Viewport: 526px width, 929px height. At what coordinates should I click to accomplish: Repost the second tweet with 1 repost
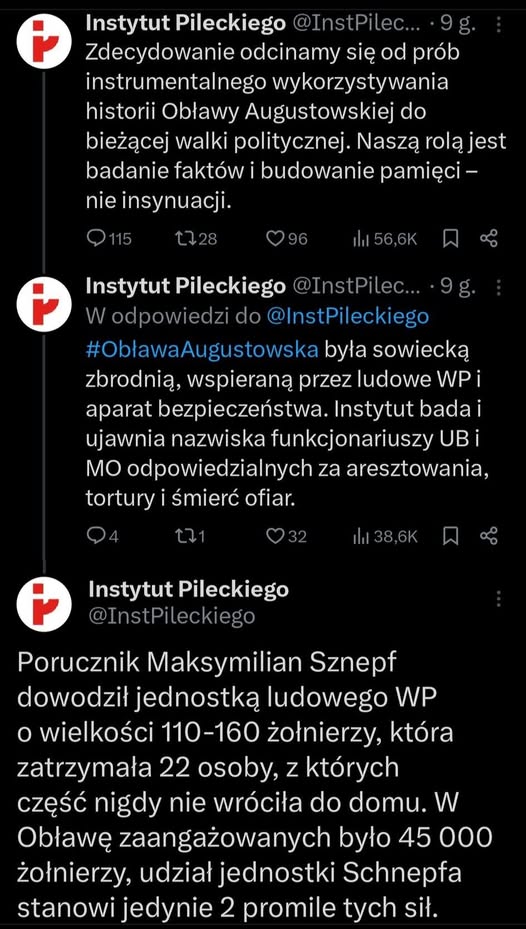pos(191,536)
